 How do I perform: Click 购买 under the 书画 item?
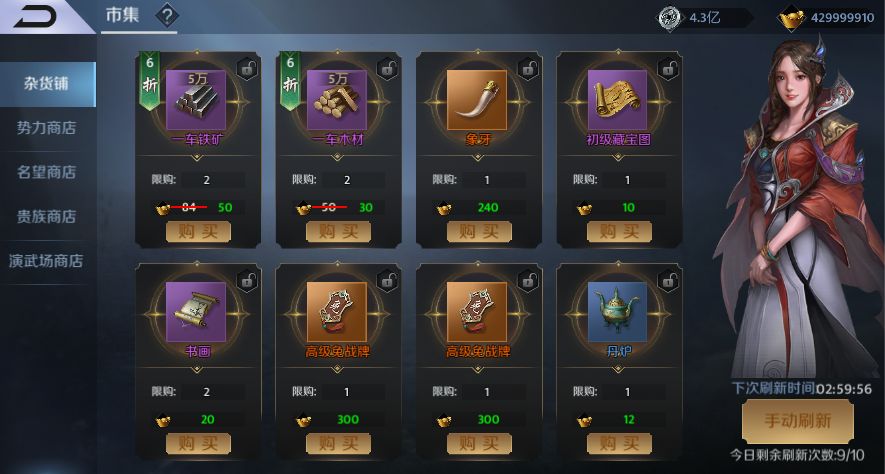198,444
